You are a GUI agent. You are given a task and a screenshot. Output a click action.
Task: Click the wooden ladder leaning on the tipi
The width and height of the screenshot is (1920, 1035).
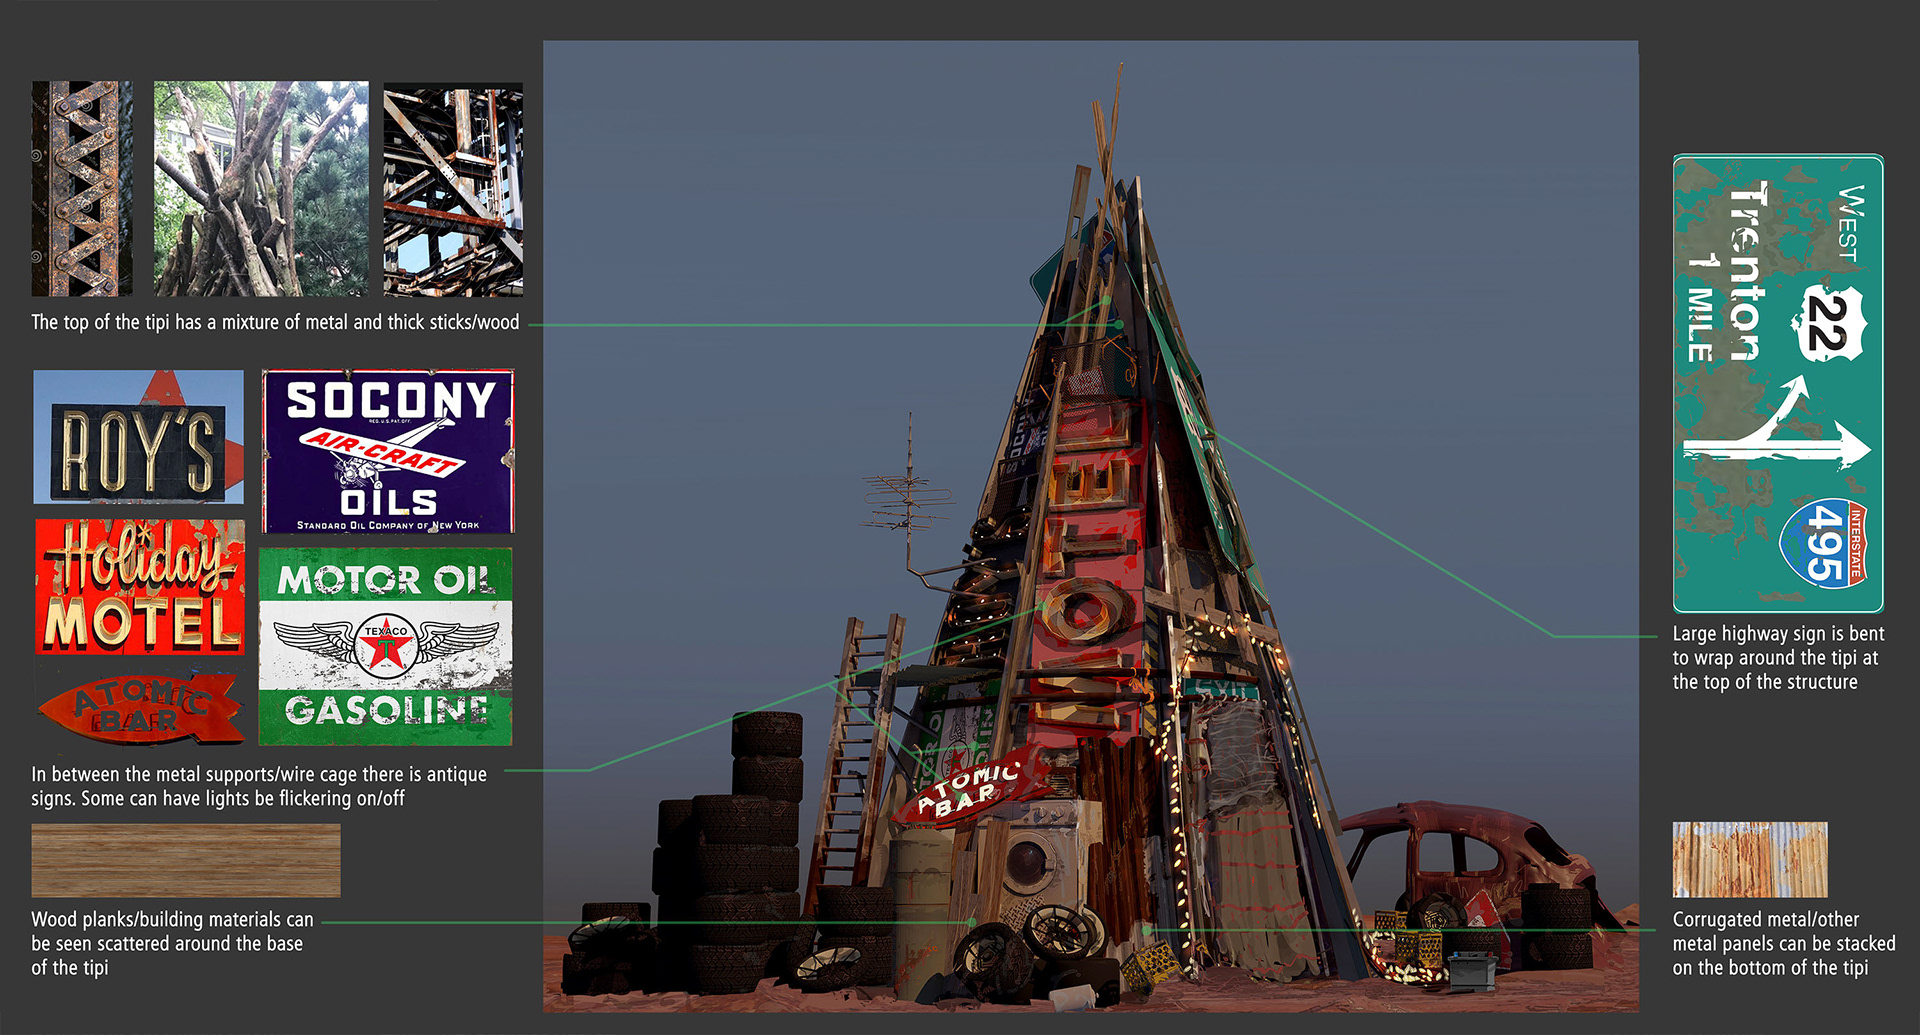857,757
